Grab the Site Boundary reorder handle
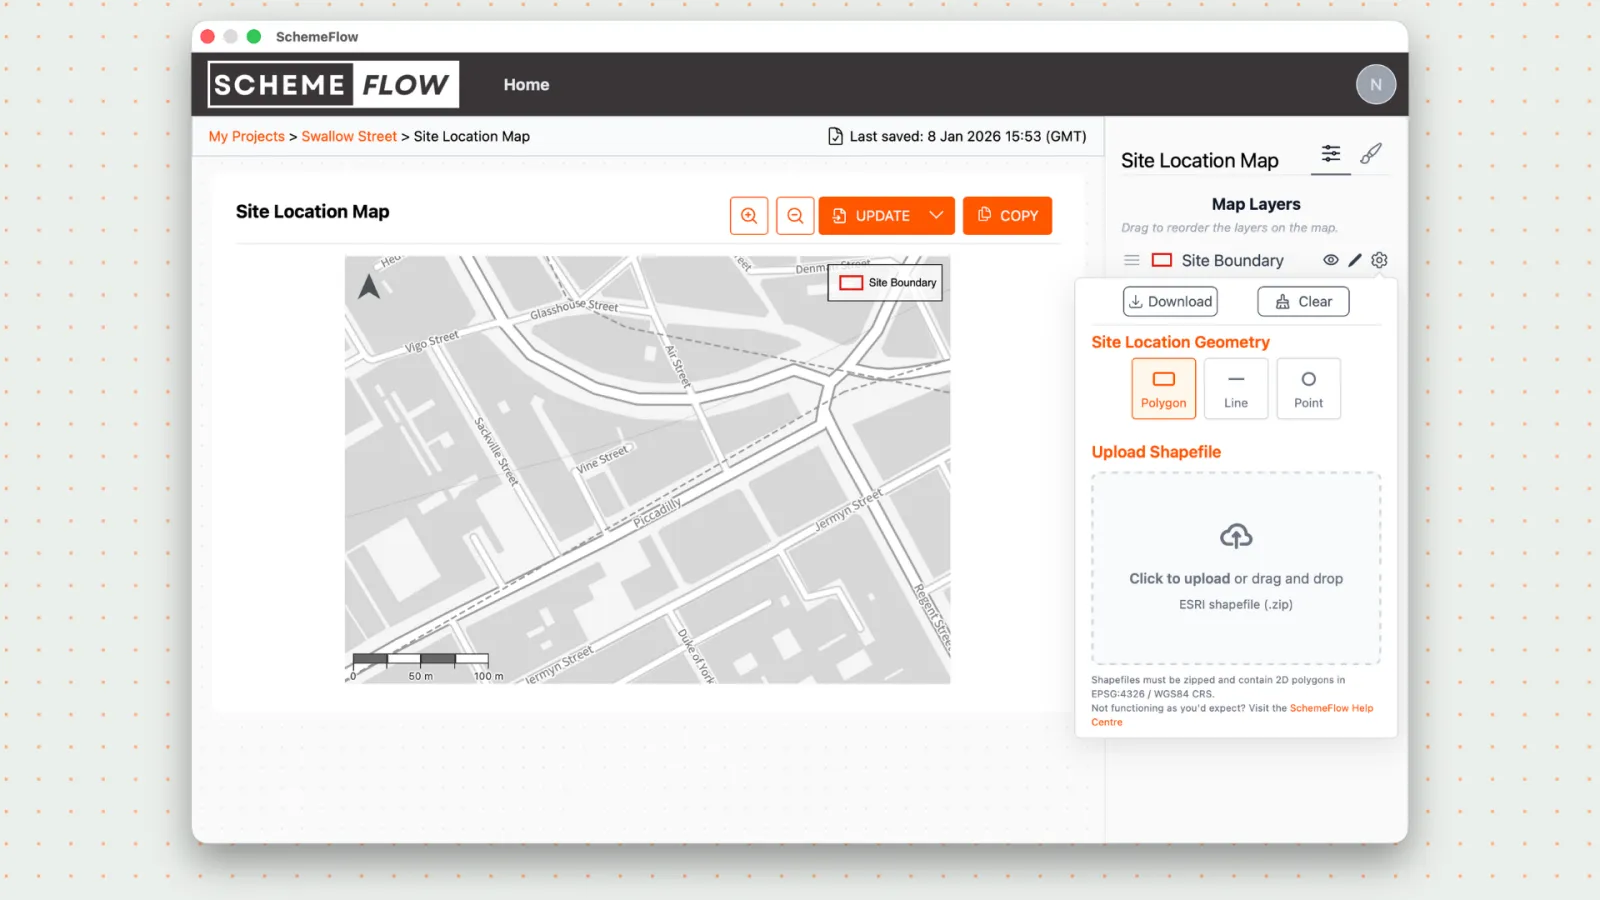This screenshot has width=1600, height=900. pyautogui.click(x=1131, y=260)
